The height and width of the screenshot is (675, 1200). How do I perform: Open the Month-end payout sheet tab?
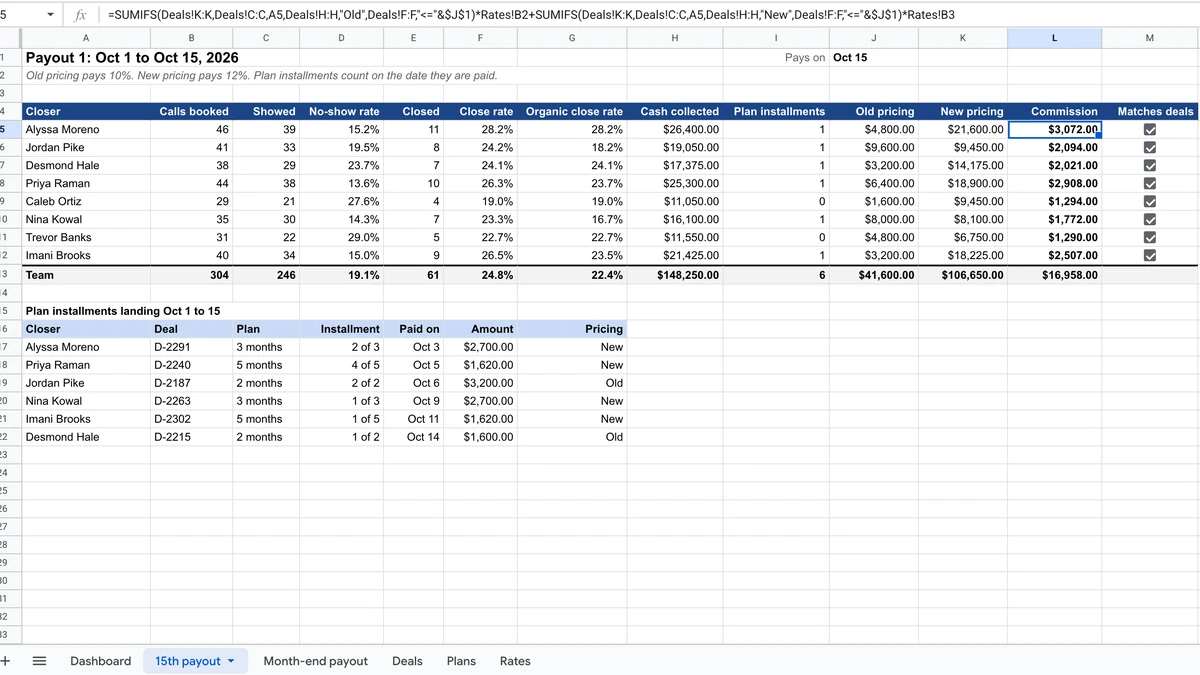[315, 661]
